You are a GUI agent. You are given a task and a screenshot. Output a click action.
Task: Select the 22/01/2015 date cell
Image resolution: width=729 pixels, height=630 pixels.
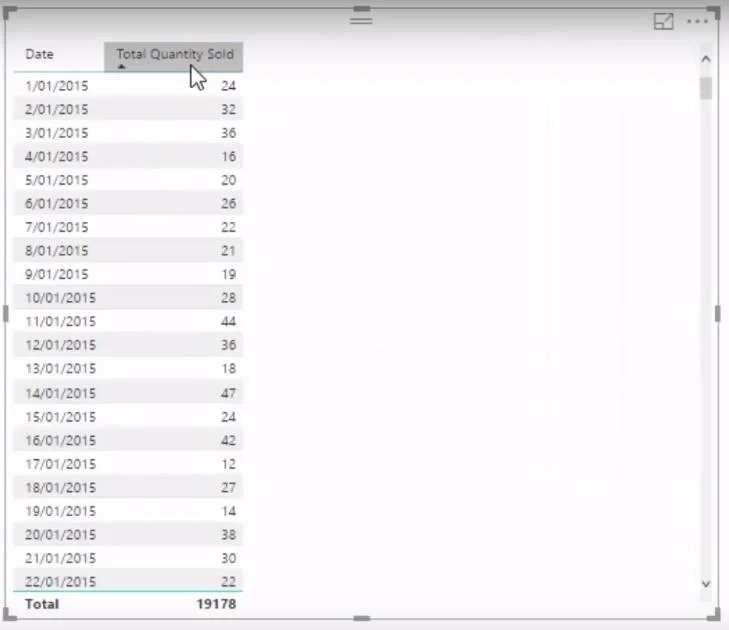click(x=60, y=582)
